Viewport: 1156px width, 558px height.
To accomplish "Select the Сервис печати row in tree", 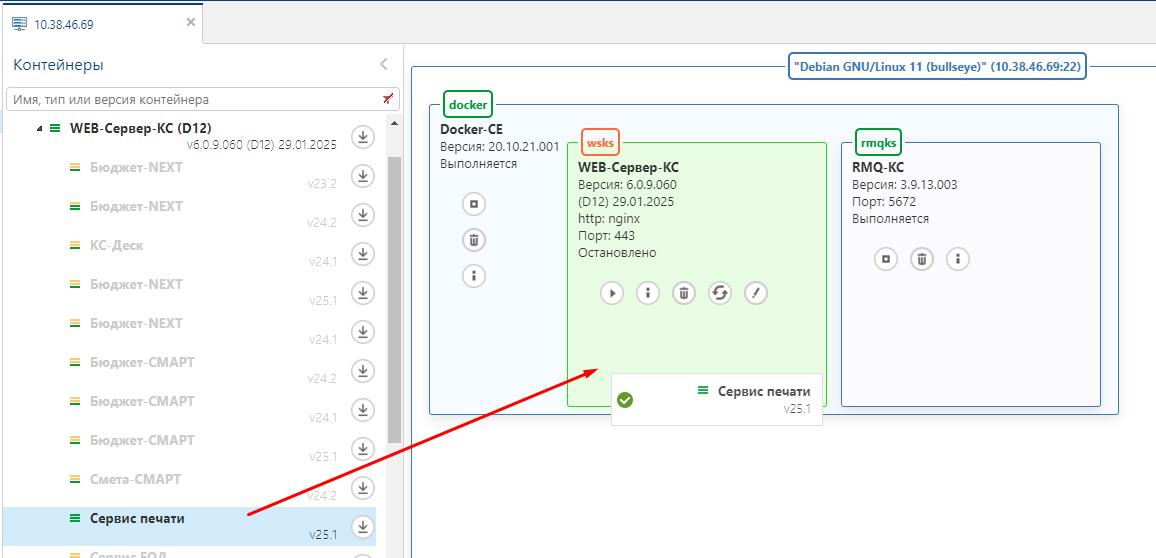I will click(189, 526).
